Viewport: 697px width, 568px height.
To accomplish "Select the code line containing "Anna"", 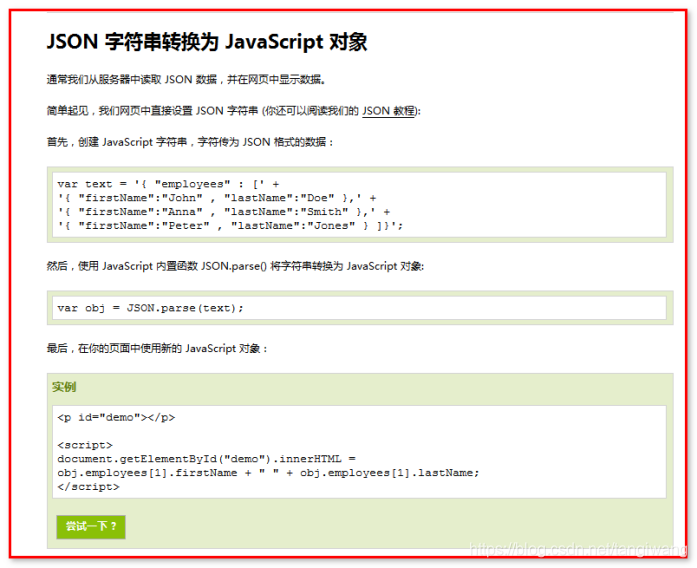I will (224, 212).
